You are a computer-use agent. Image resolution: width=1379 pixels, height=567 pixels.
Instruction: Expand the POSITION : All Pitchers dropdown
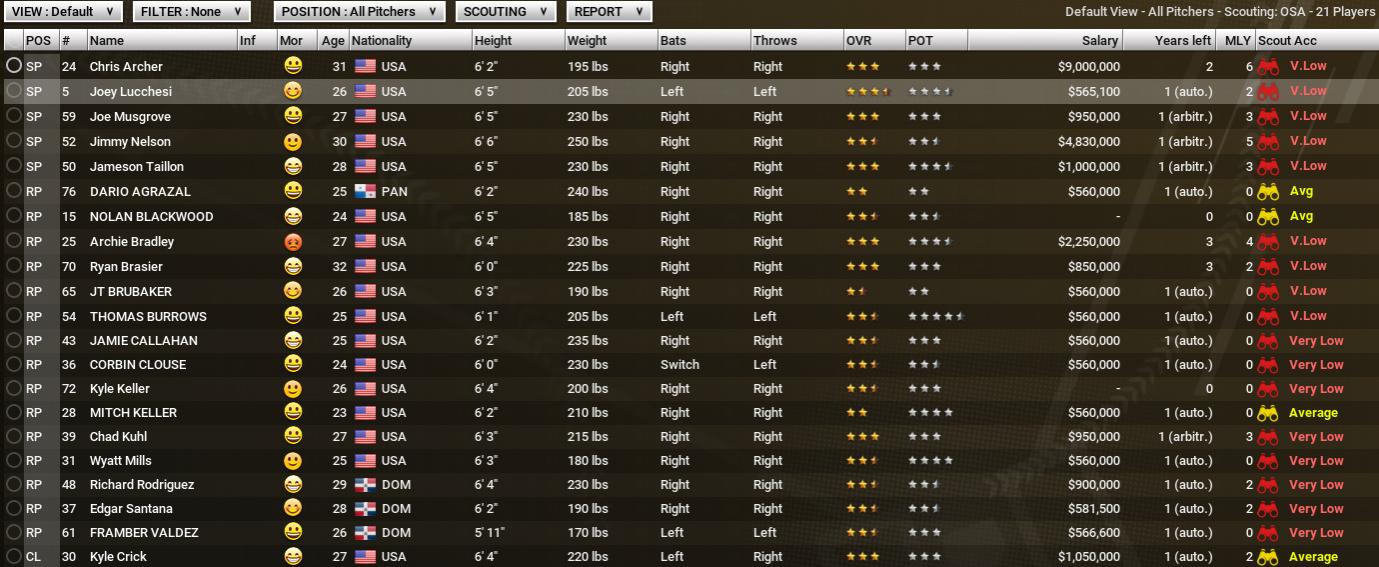click(359, 12)
